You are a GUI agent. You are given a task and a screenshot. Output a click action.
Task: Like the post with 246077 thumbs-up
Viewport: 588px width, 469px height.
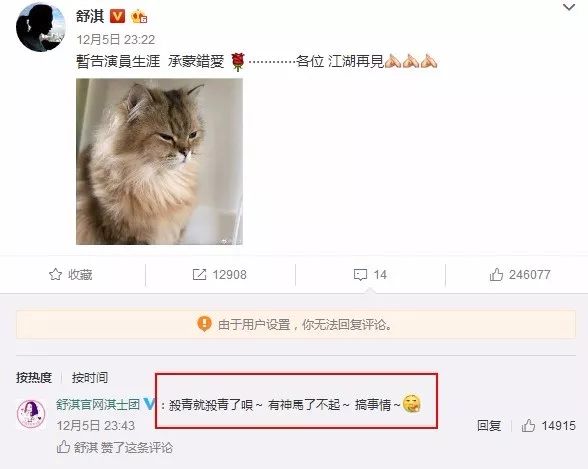[496, 274]
